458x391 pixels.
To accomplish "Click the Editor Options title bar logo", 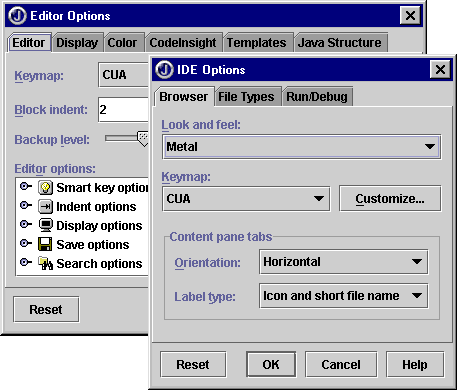I will [17, 15].
